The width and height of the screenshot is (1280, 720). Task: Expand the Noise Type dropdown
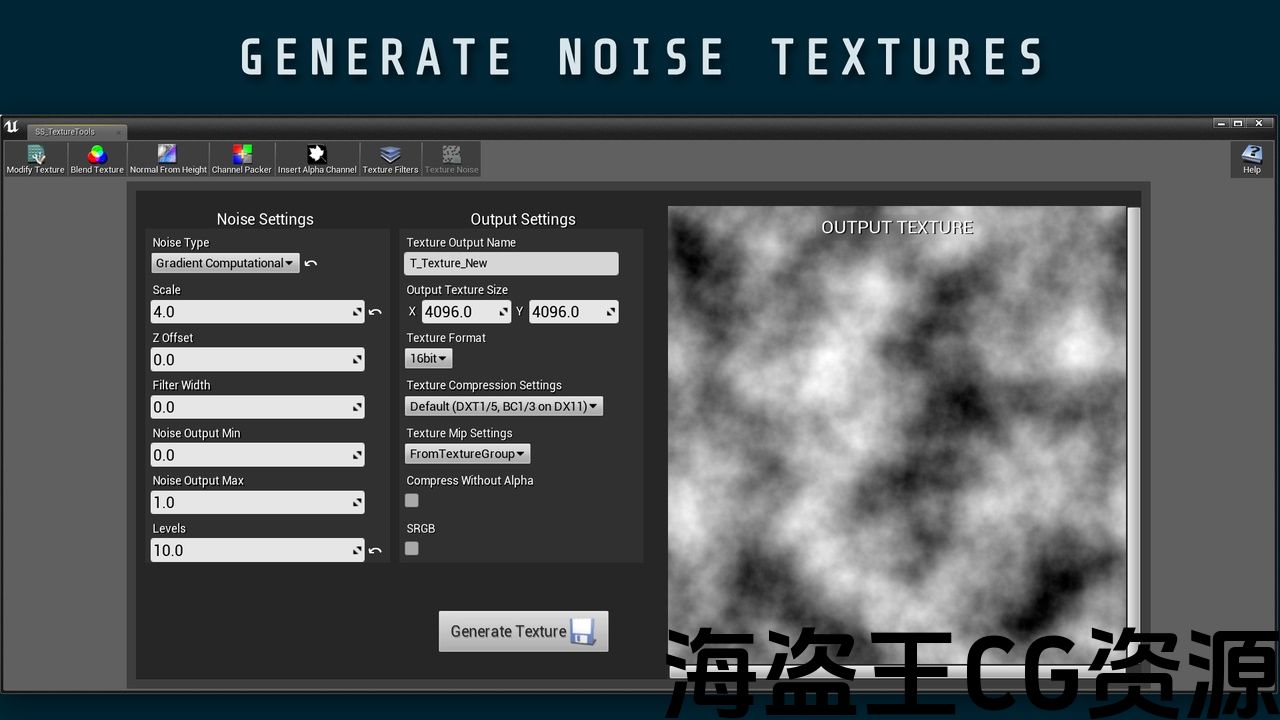(225, 263)
